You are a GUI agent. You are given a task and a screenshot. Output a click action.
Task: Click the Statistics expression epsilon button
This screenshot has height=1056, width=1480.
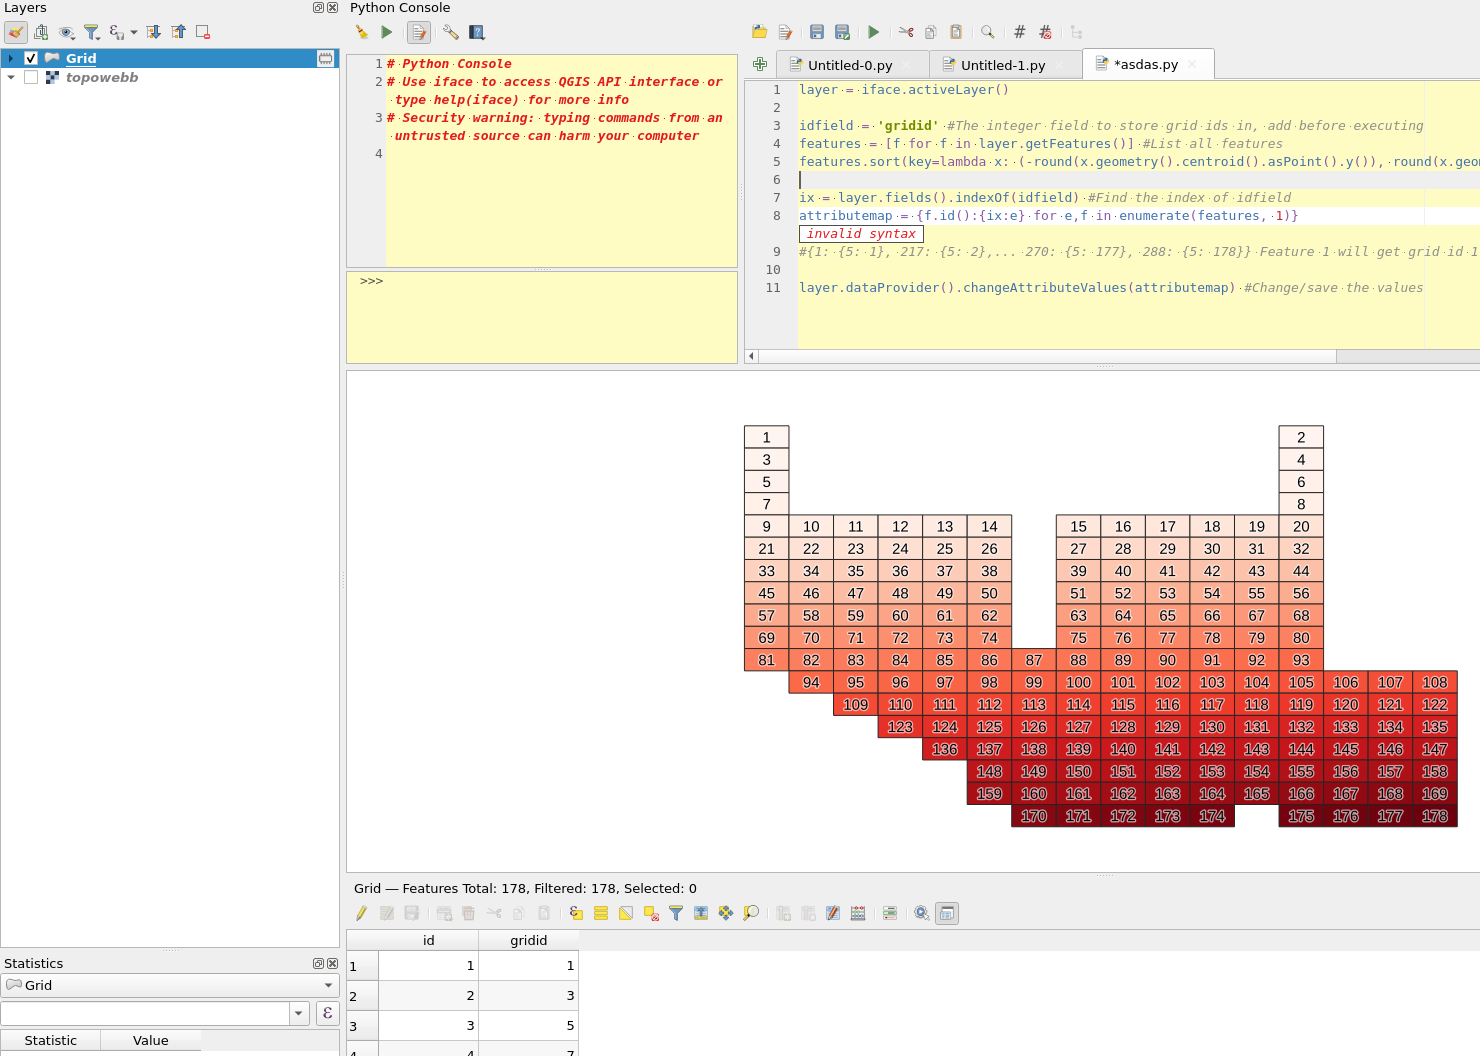pyautogui.click(x=327, y=1013)
